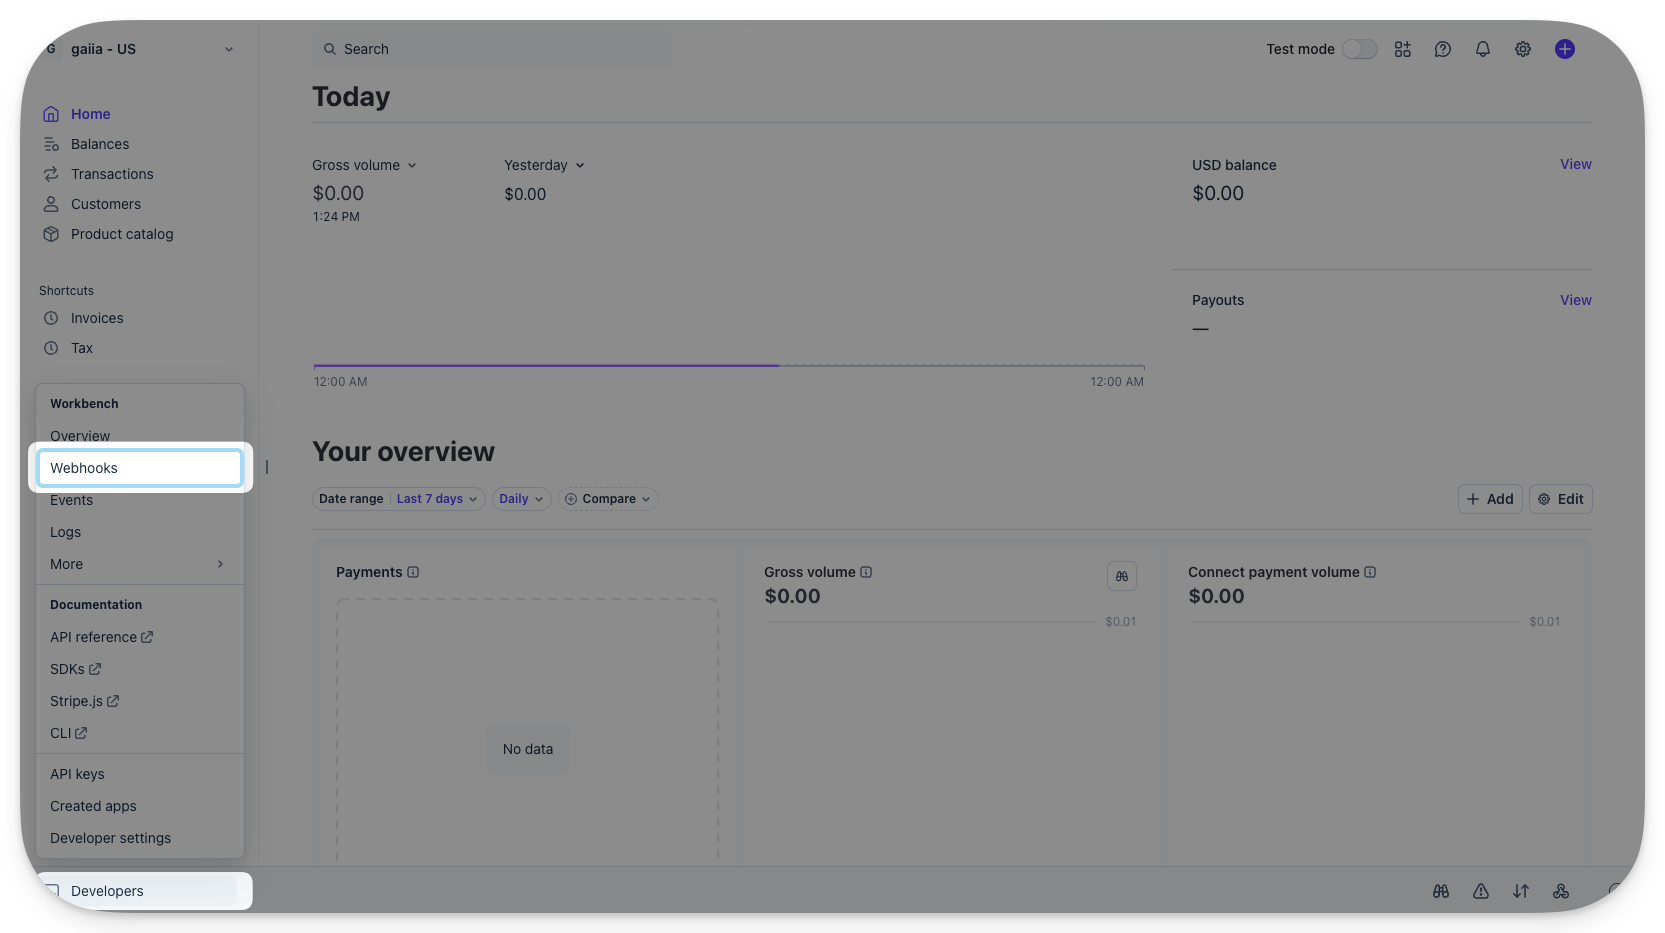Screen dimensions: 1665x933
Task: Open the Home sidebar item
Action: tap(90, 114)
